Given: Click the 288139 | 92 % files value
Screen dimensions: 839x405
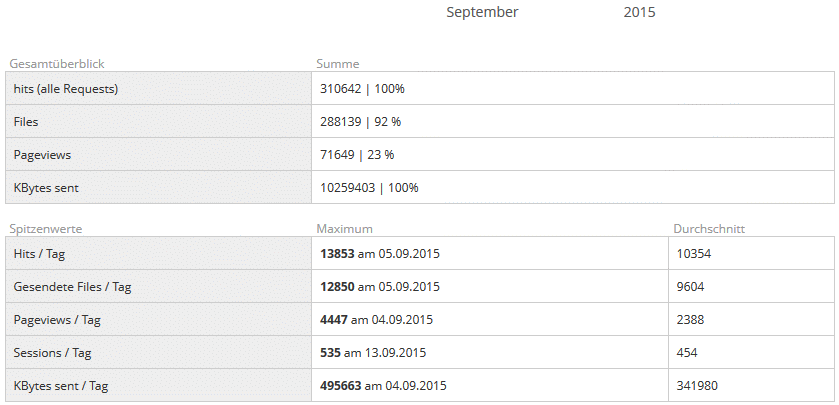Looking at the screenshot, I should 360,122.
